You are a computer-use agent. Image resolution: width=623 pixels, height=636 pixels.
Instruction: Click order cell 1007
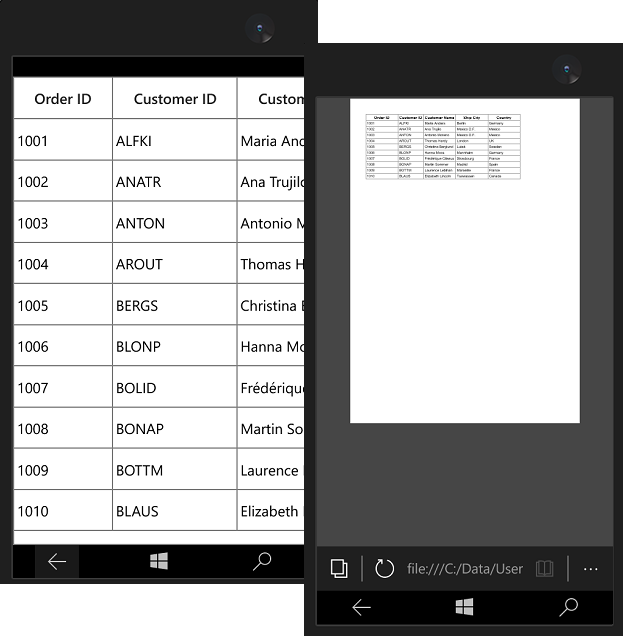click(x=63, y=387)
